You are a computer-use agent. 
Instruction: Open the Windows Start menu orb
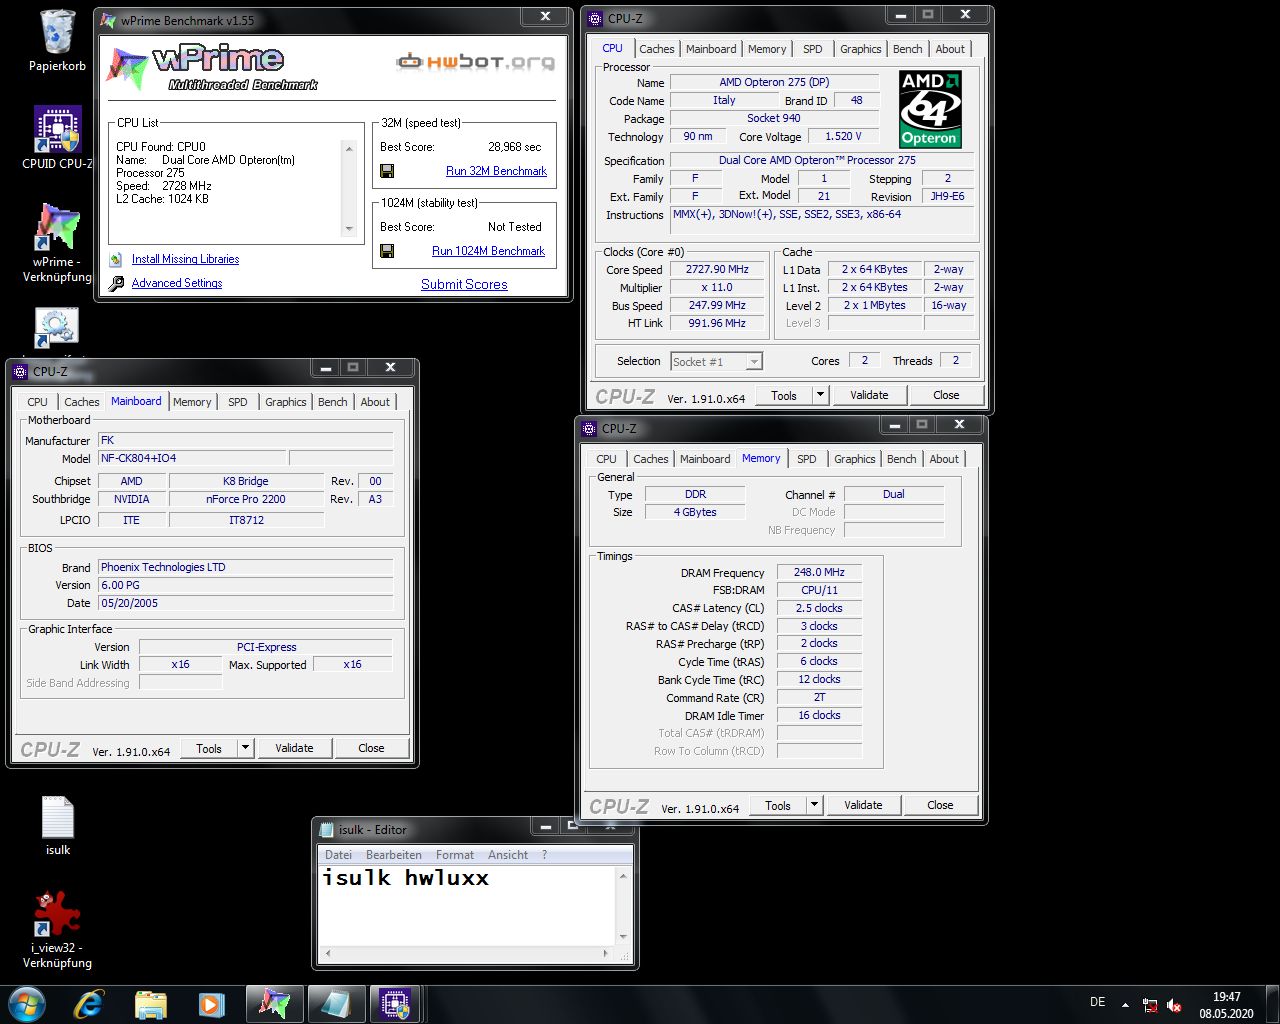point(27,1004)
